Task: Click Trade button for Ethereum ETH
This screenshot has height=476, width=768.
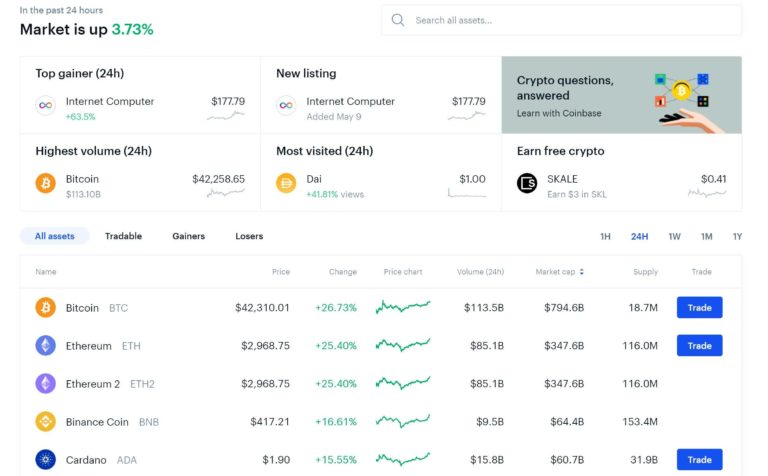Action: click(x=699, y=346)
